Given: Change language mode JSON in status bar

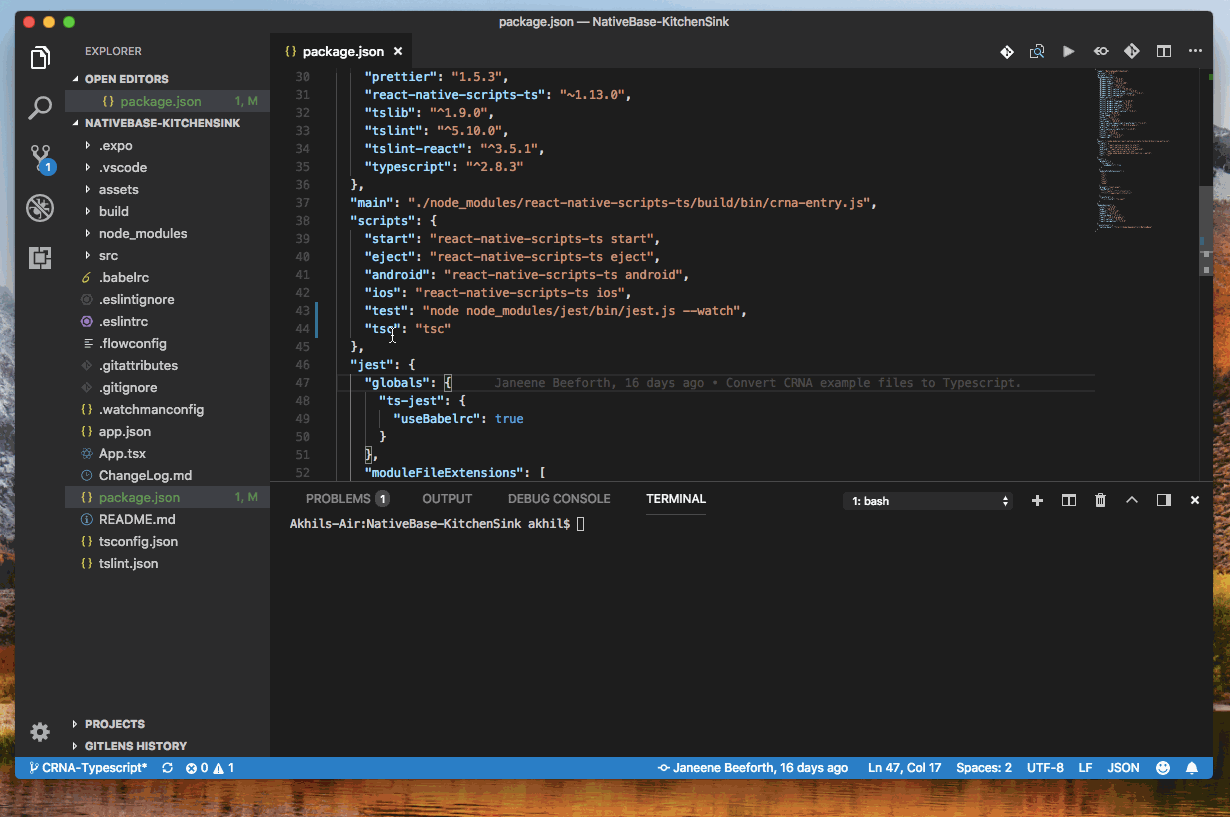Looking at the screenshot, I should [1123, 768].
